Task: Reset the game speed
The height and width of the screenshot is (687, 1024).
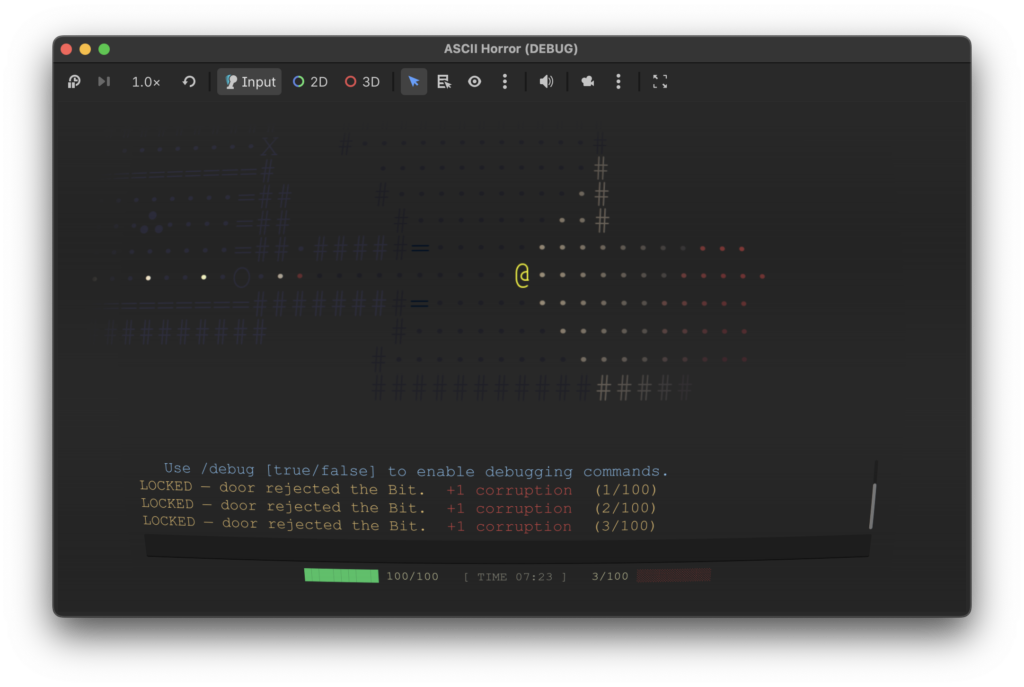Action: [189, 82]
